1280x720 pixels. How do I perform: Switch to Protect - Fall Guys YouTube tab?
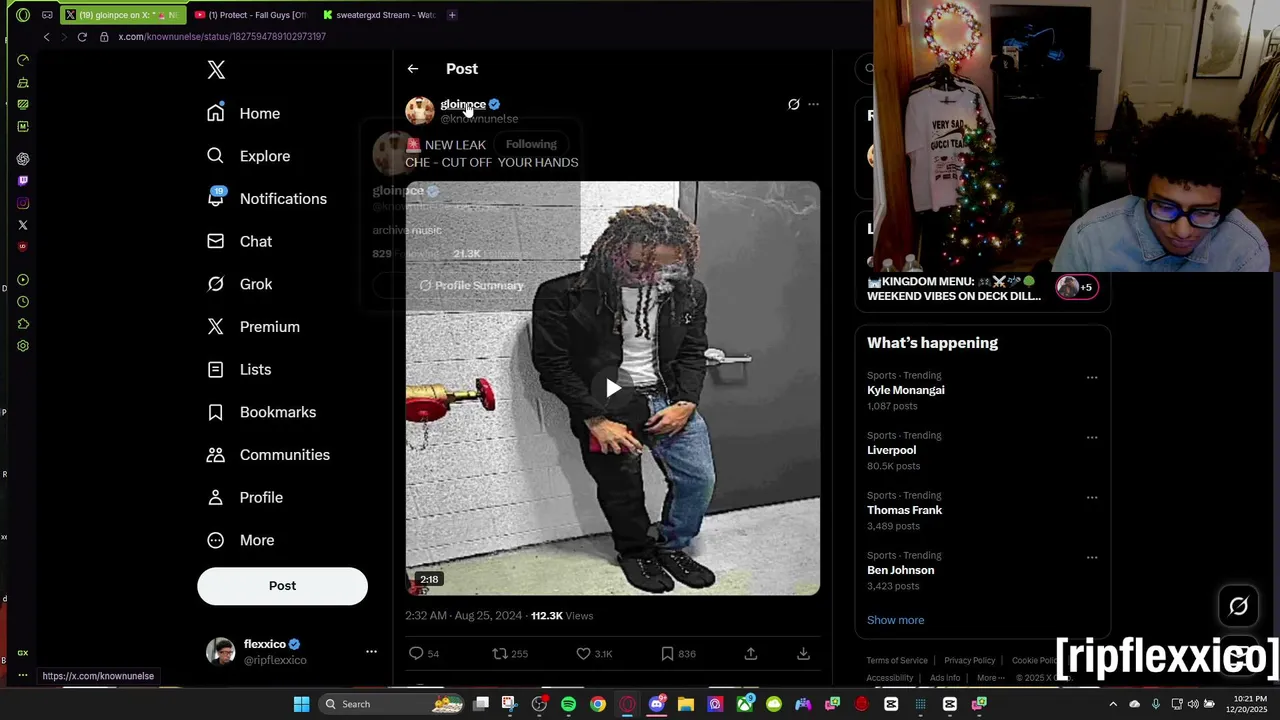pyautogui.click(x=250, y=15)
